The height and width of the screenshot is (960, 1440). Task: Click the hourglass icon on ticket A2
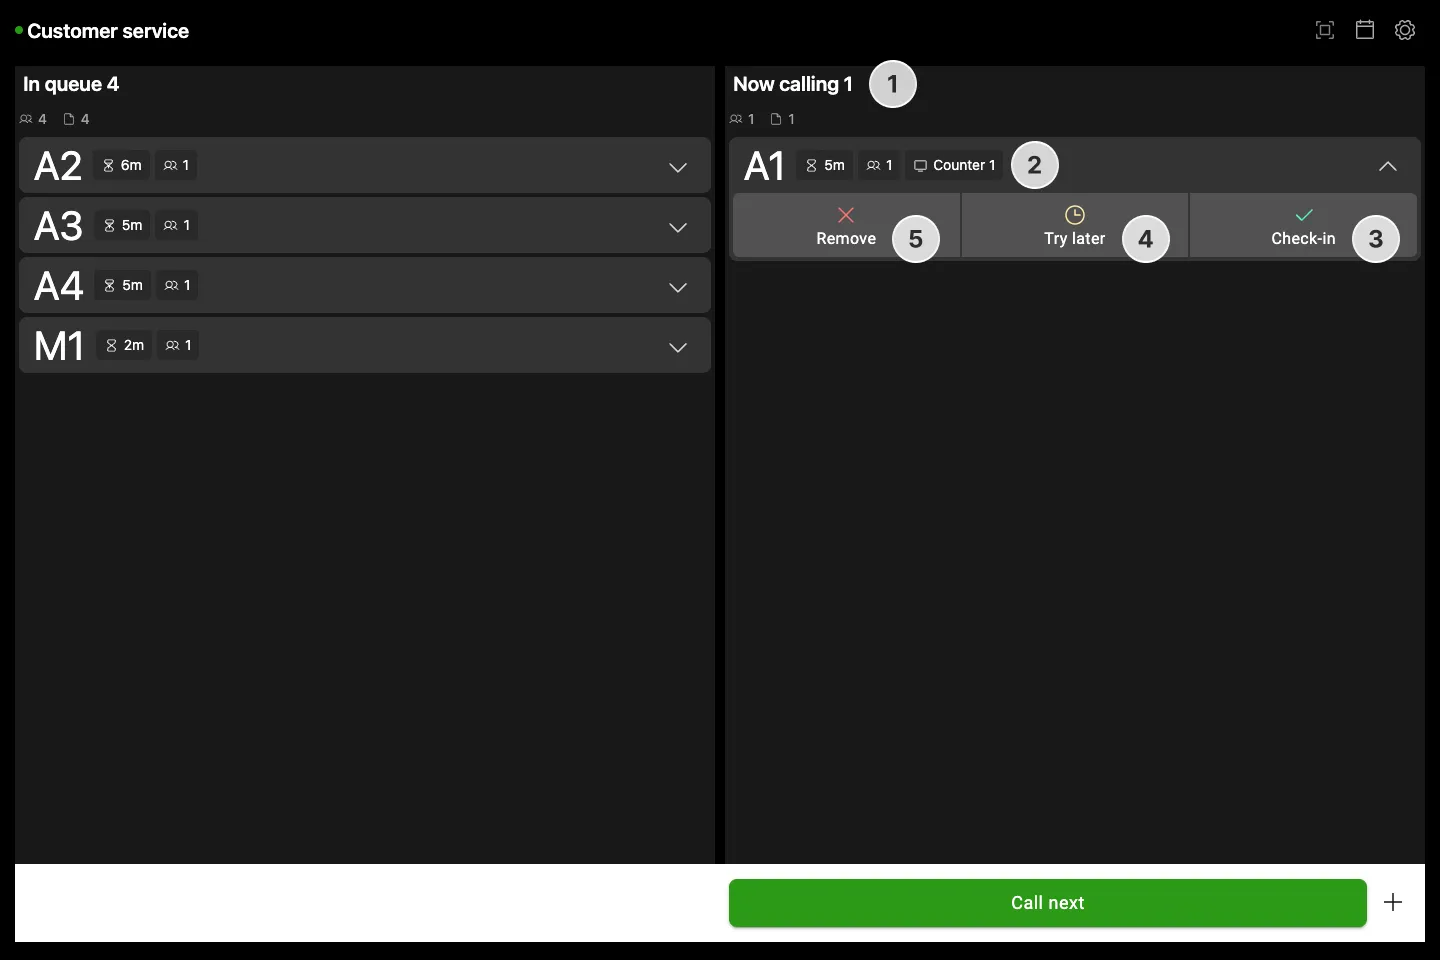(x=109, y=166)
